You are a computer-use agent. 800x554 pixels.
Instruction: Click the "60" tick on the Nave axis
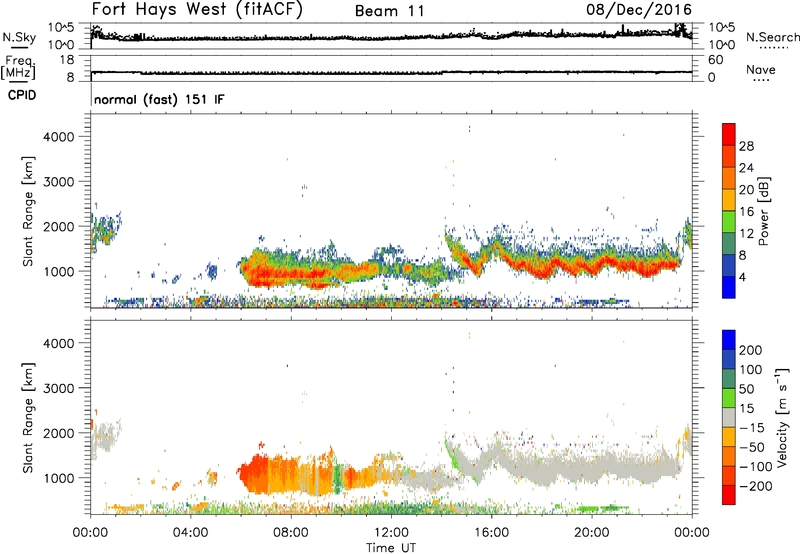715,60
